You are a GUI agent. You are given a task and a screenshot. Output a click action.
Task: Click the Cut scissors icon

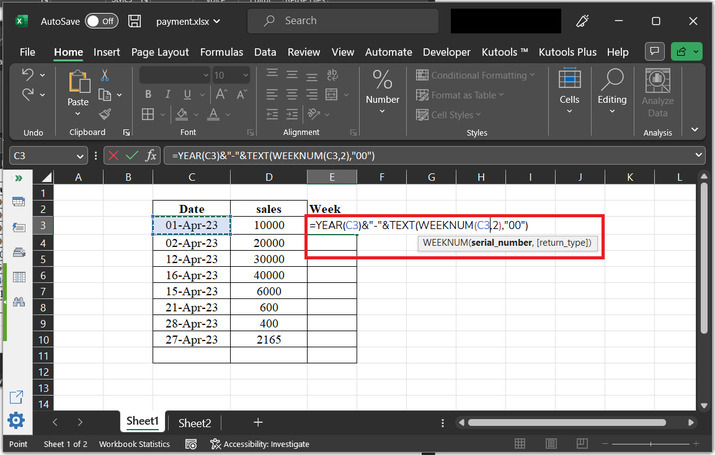(x=107, y=76)
